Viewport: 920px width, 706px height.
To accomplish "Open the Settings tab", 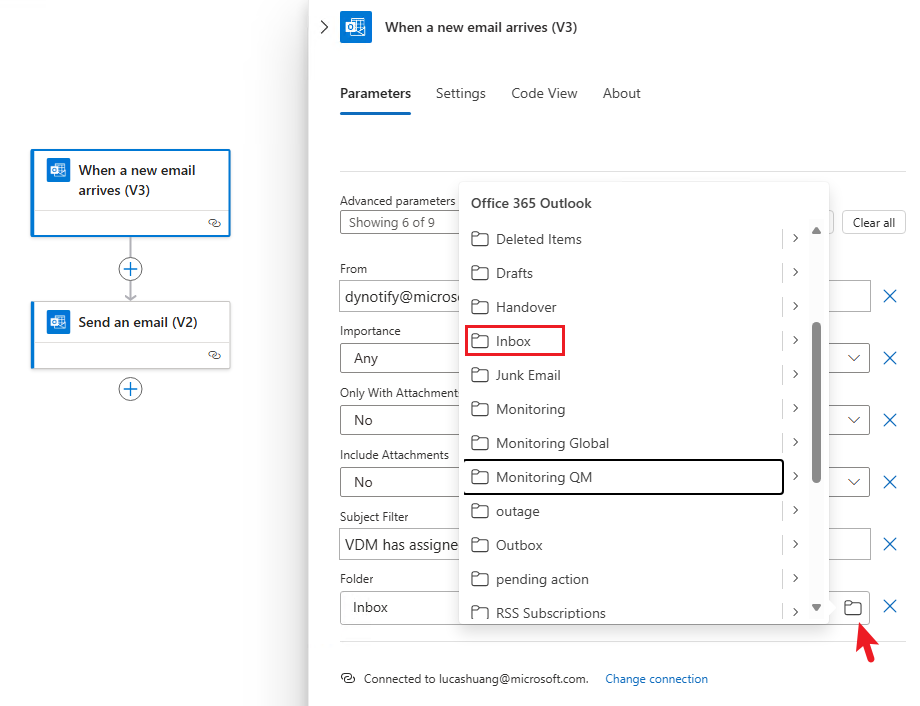I will [x=461, y=93].
